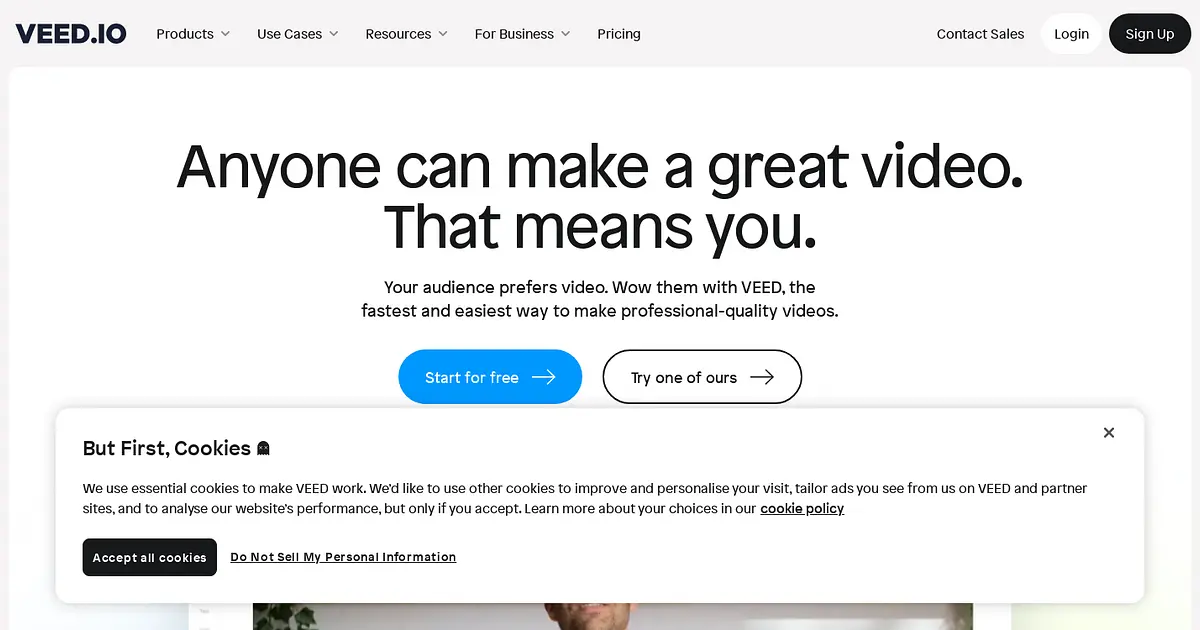Expand the Products dropdown chevron
Viewport: 1200px width, 630px height.
point(225,34)
